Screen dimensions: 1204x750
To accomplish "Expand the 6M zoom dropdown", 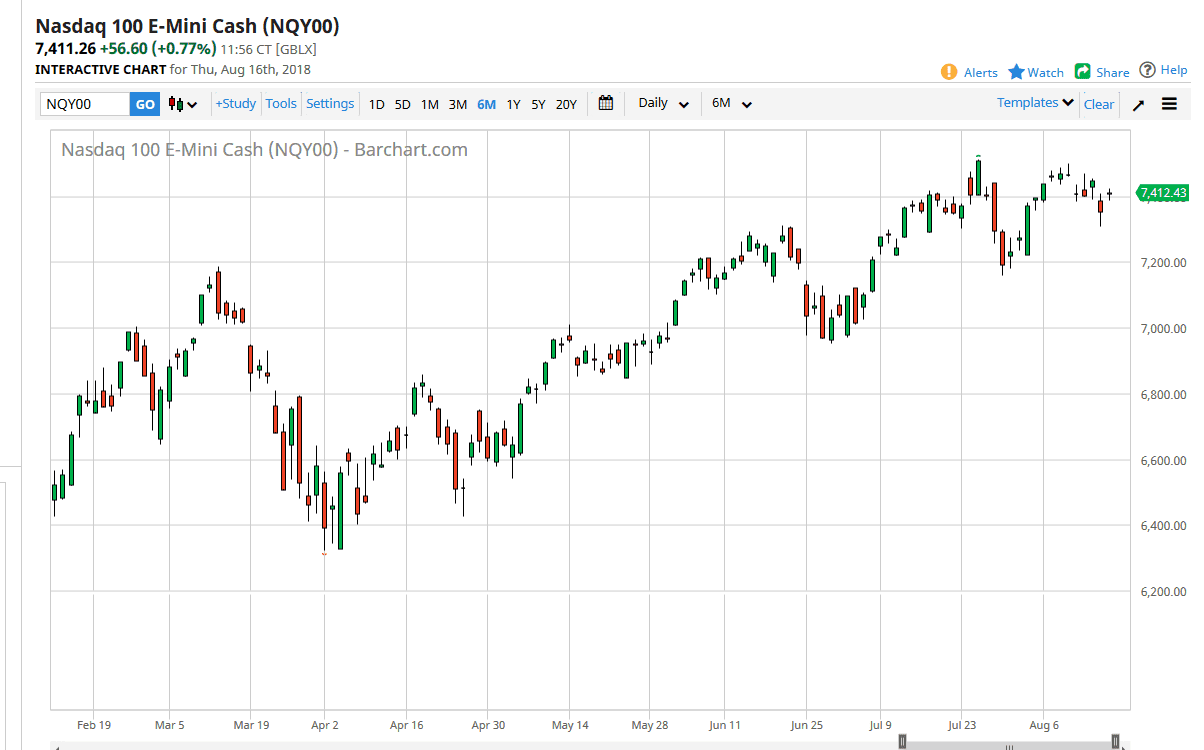I will coord(730,103).
